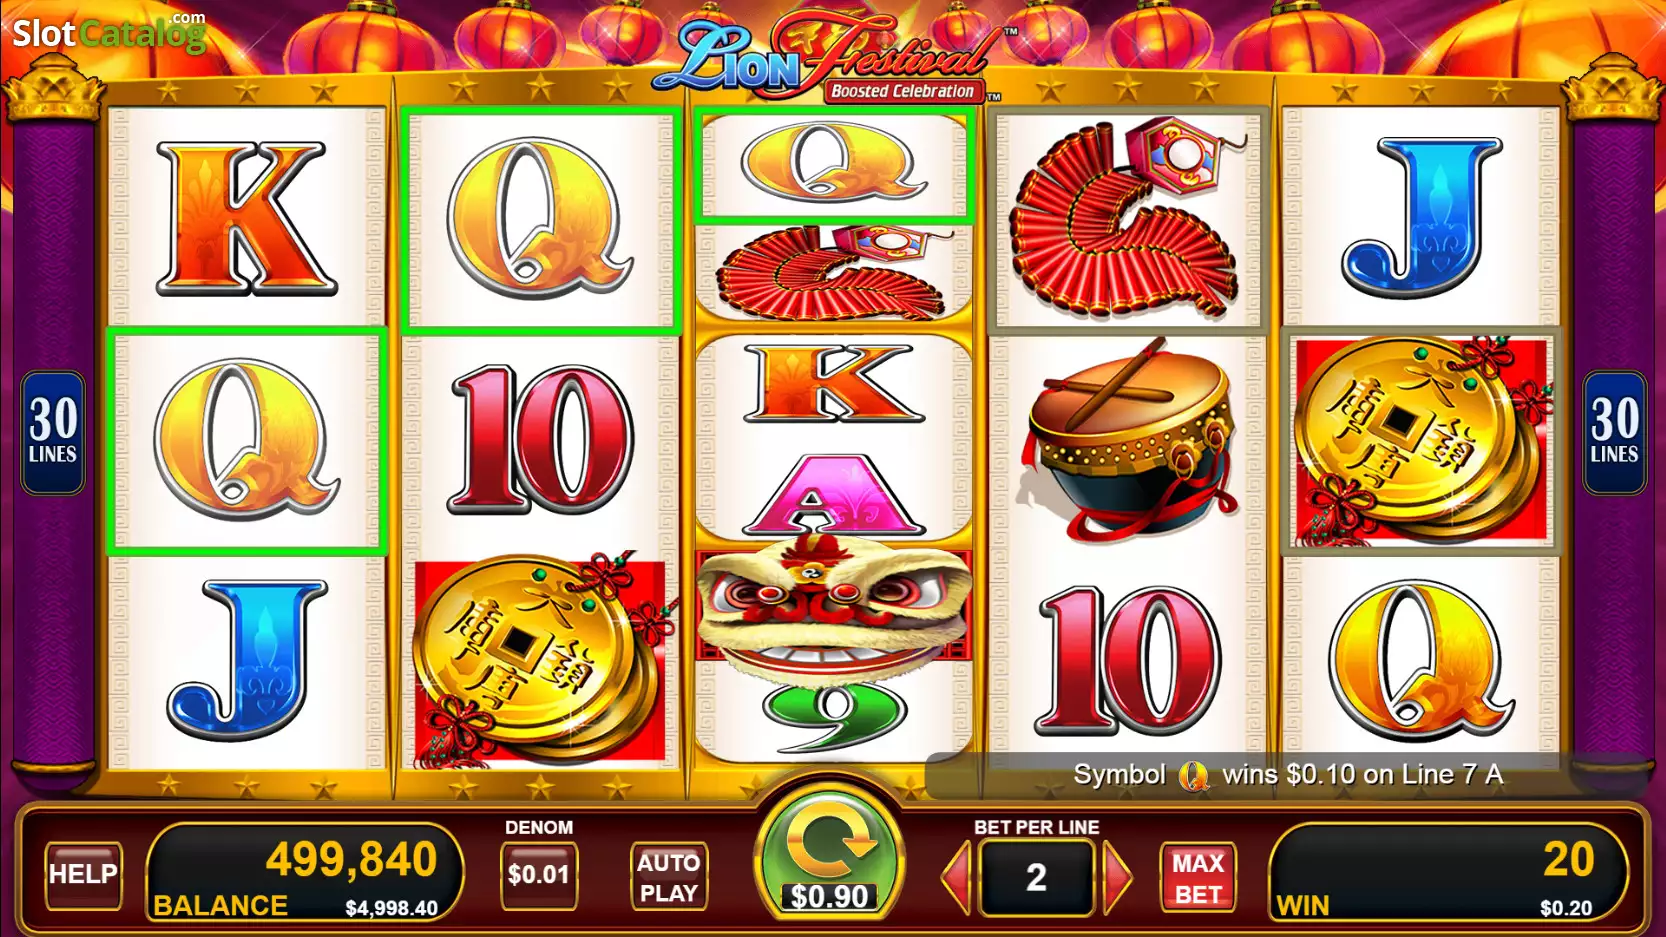Increase bet per line with right arrow
Viewport: 1666px width, 937px height.
coord(1116,877)
